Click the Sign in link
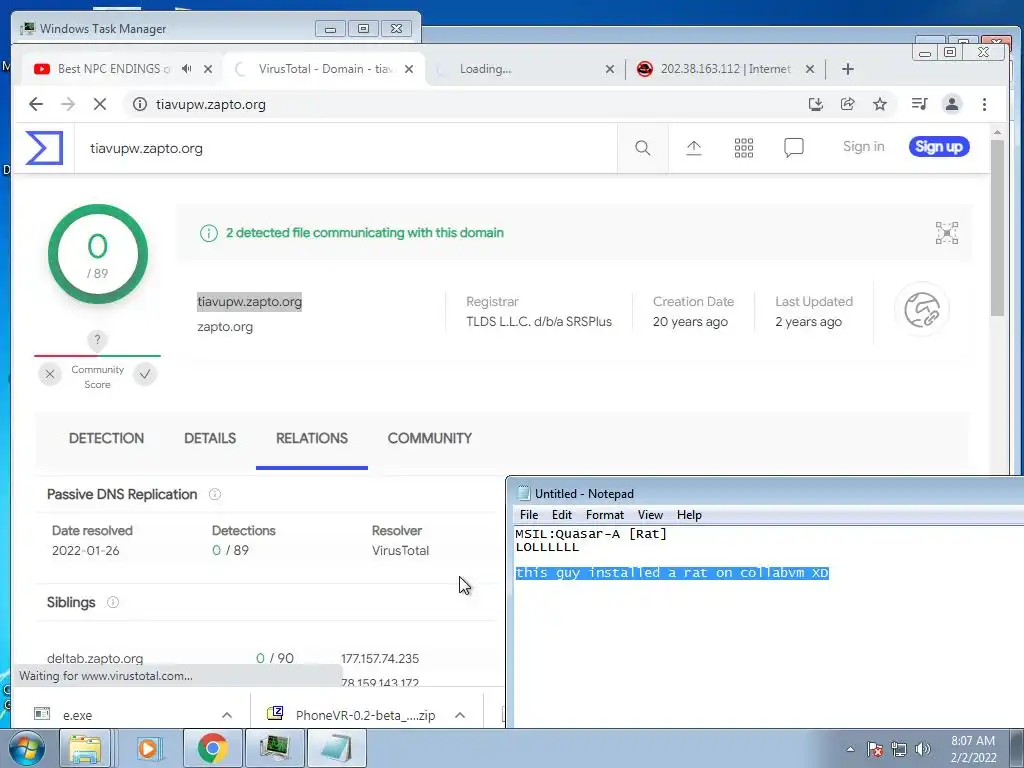Screen dimensions: 1024x768 point(863,147)
